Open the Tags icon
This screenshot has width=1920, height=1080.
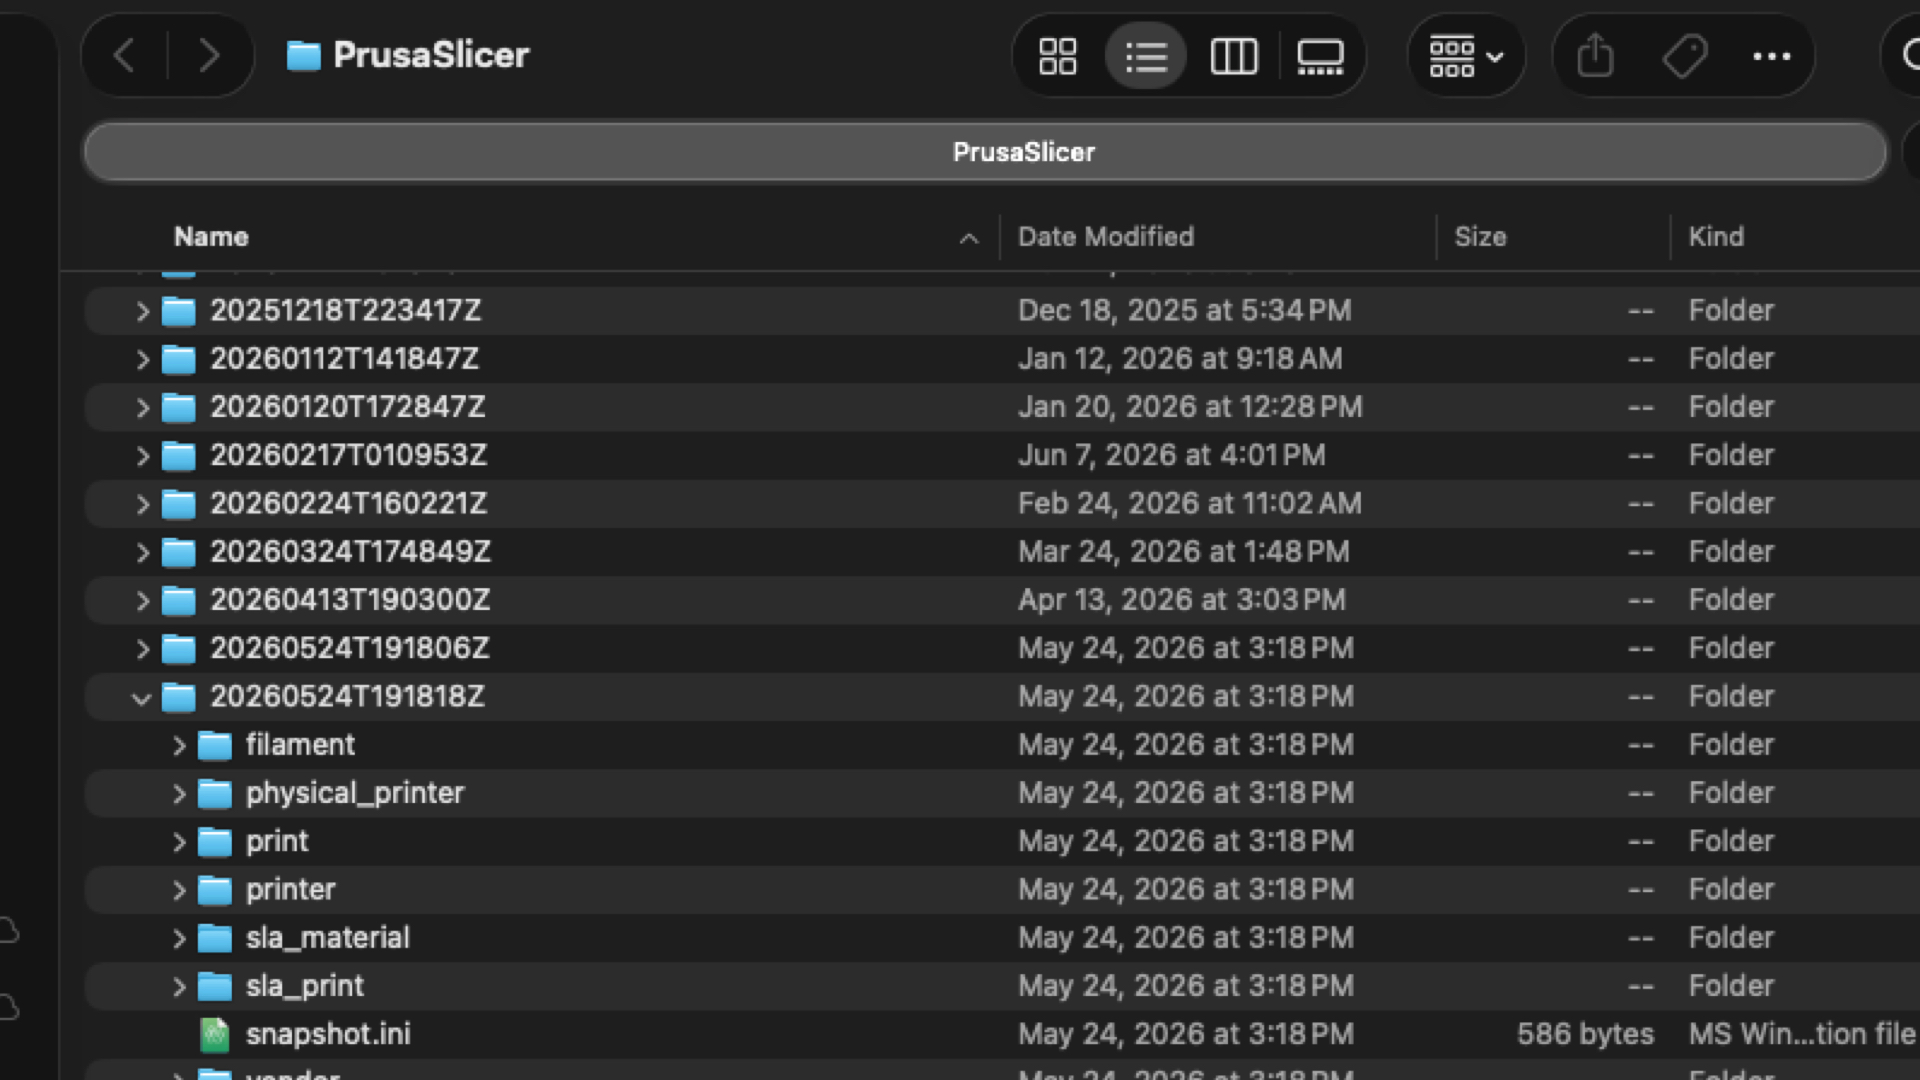[x=1684, y=56]
